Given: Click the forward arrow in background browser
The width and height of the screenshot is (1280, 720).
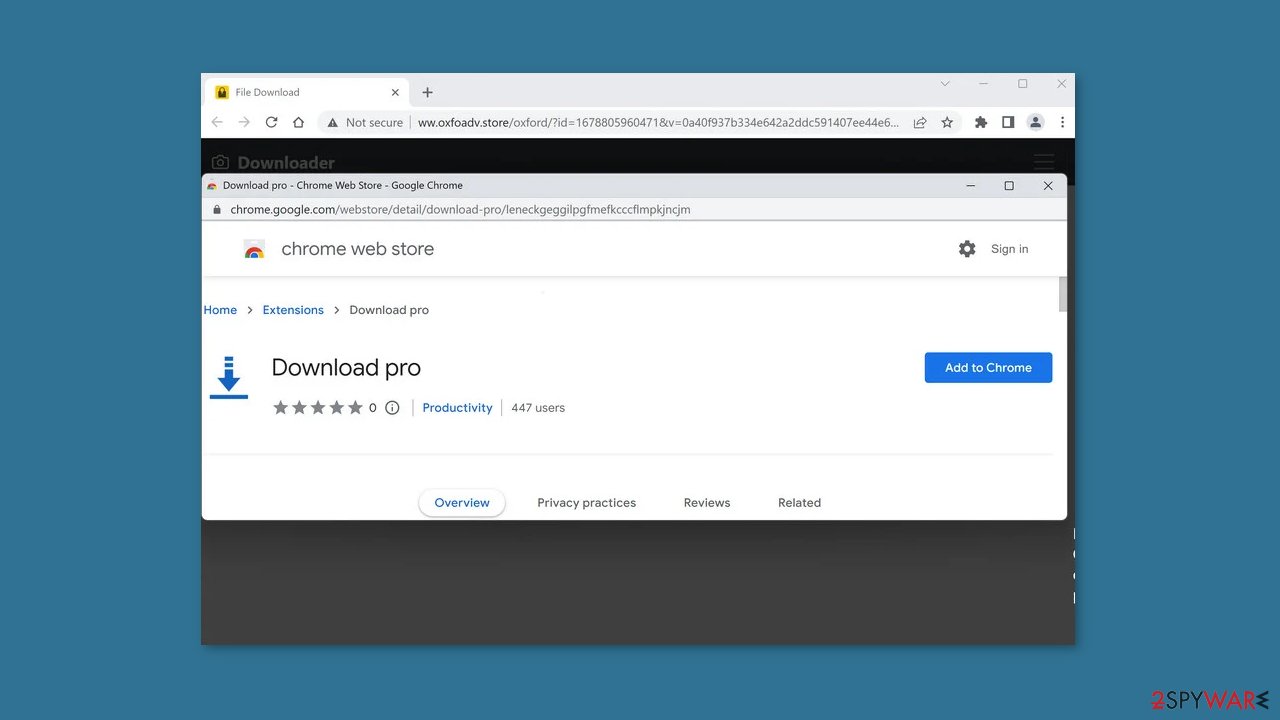Looking at the screenshot, I should (244, 122).
